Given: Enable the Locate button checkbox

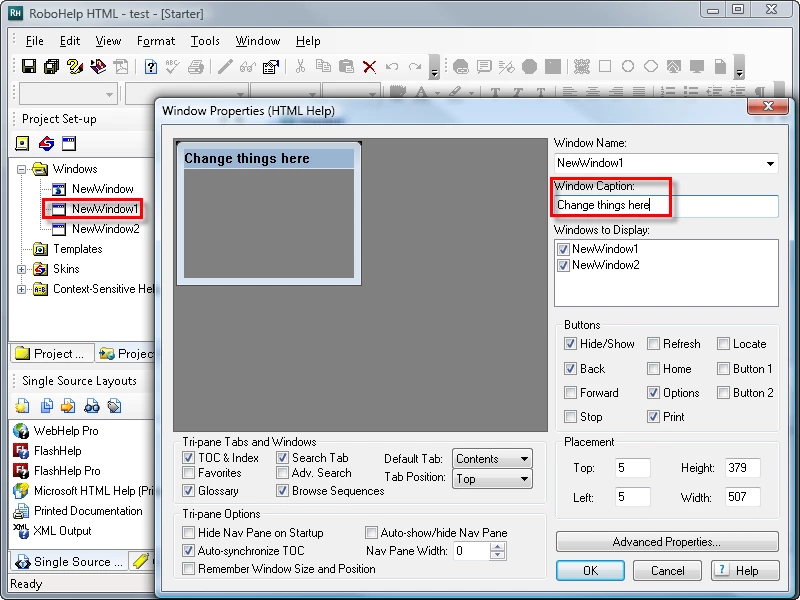Looking at the screenshot, I should point(723,343).
